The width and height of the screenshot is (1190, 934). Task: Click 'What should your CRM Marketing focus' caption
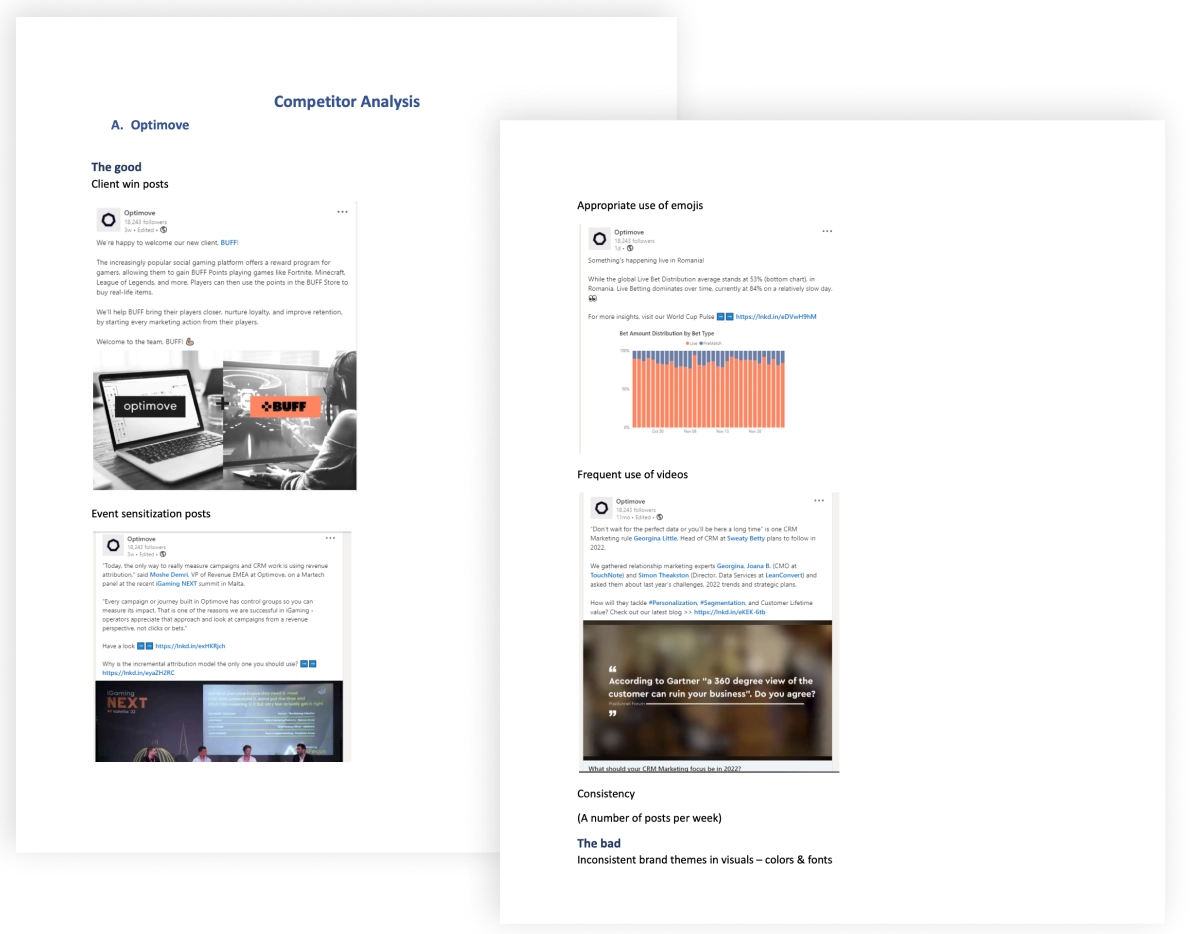tap(665, 769)
